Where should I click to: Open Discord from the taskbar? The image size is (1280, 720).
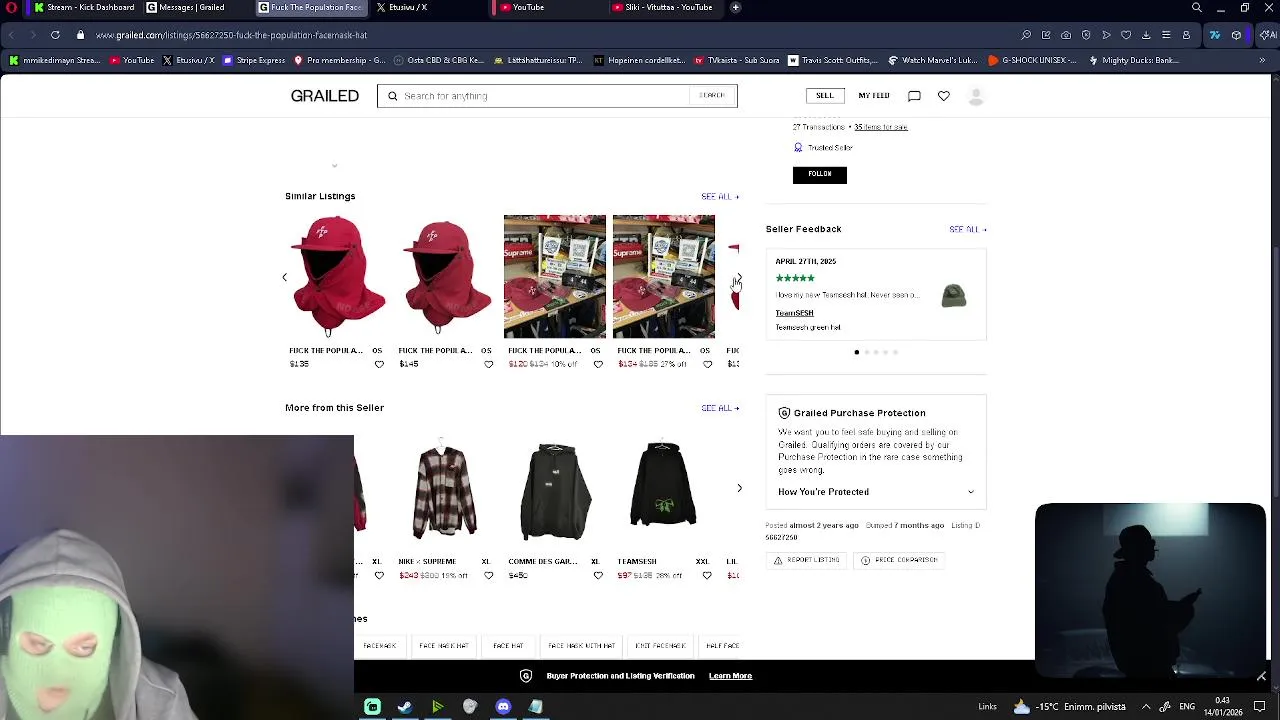(x=503, y=707)
